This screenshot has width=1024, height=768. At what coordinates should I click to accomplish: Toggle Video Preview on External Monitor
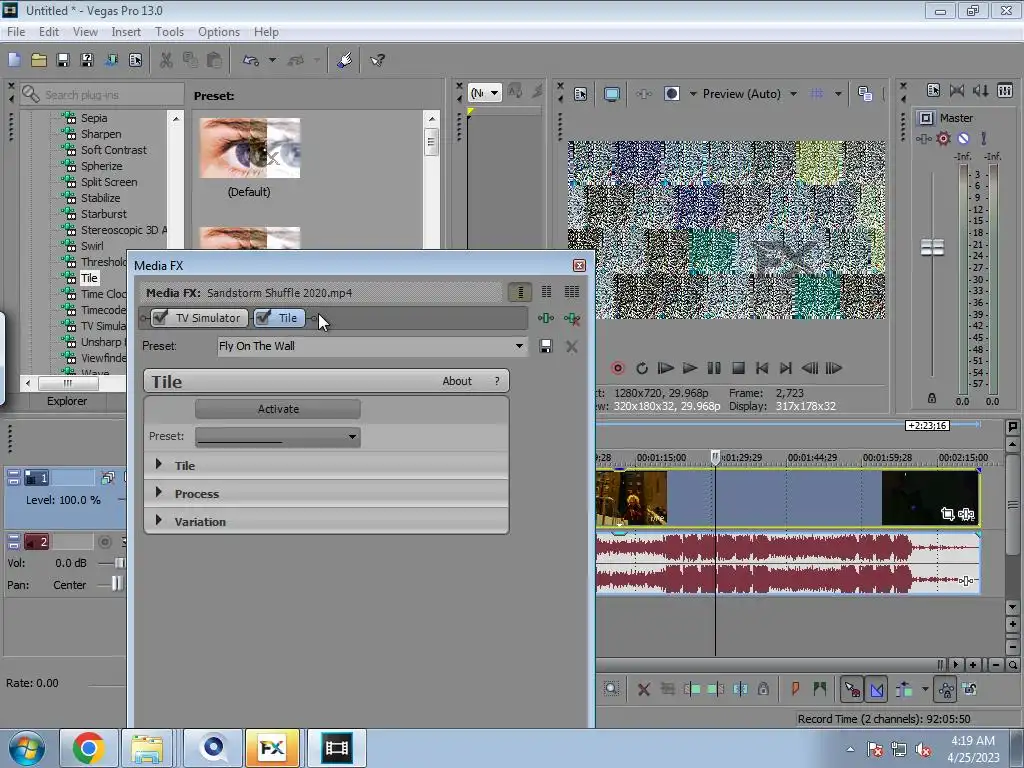coord(612,94)
